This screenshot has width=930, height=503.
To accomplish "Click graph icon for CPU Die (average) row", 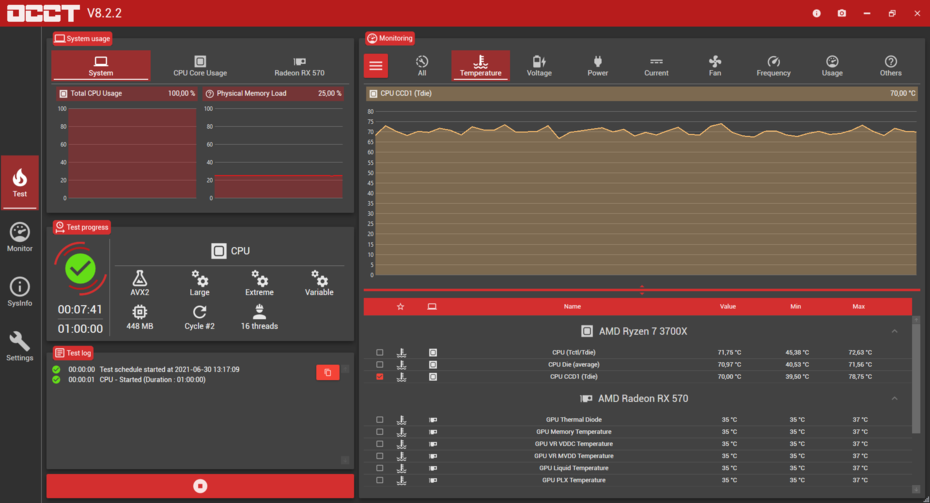I will click(402, 365).
